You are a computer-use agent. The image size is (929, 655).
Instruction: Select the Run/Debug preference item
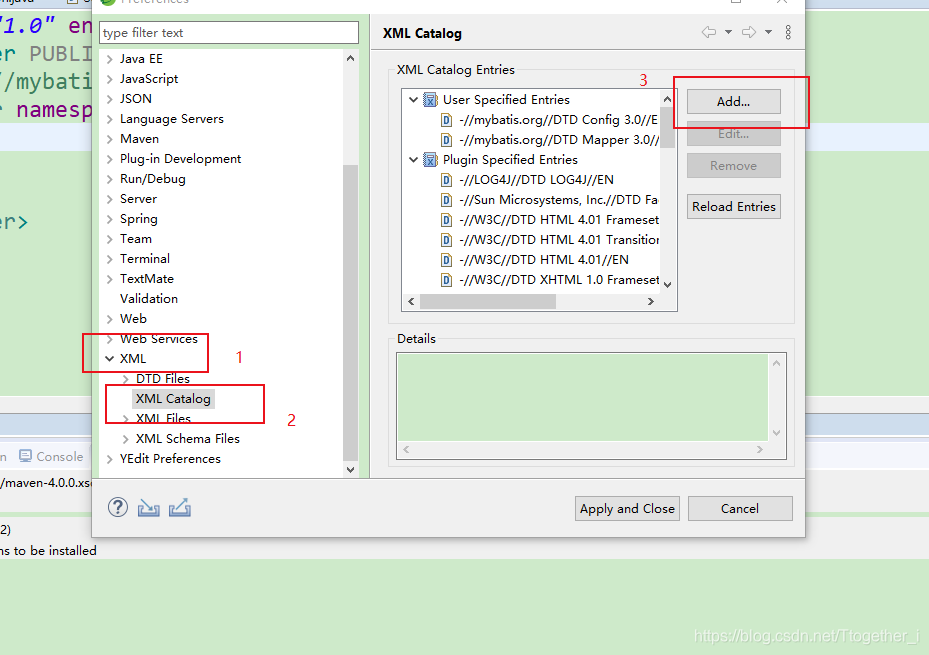tap(152, 179)
